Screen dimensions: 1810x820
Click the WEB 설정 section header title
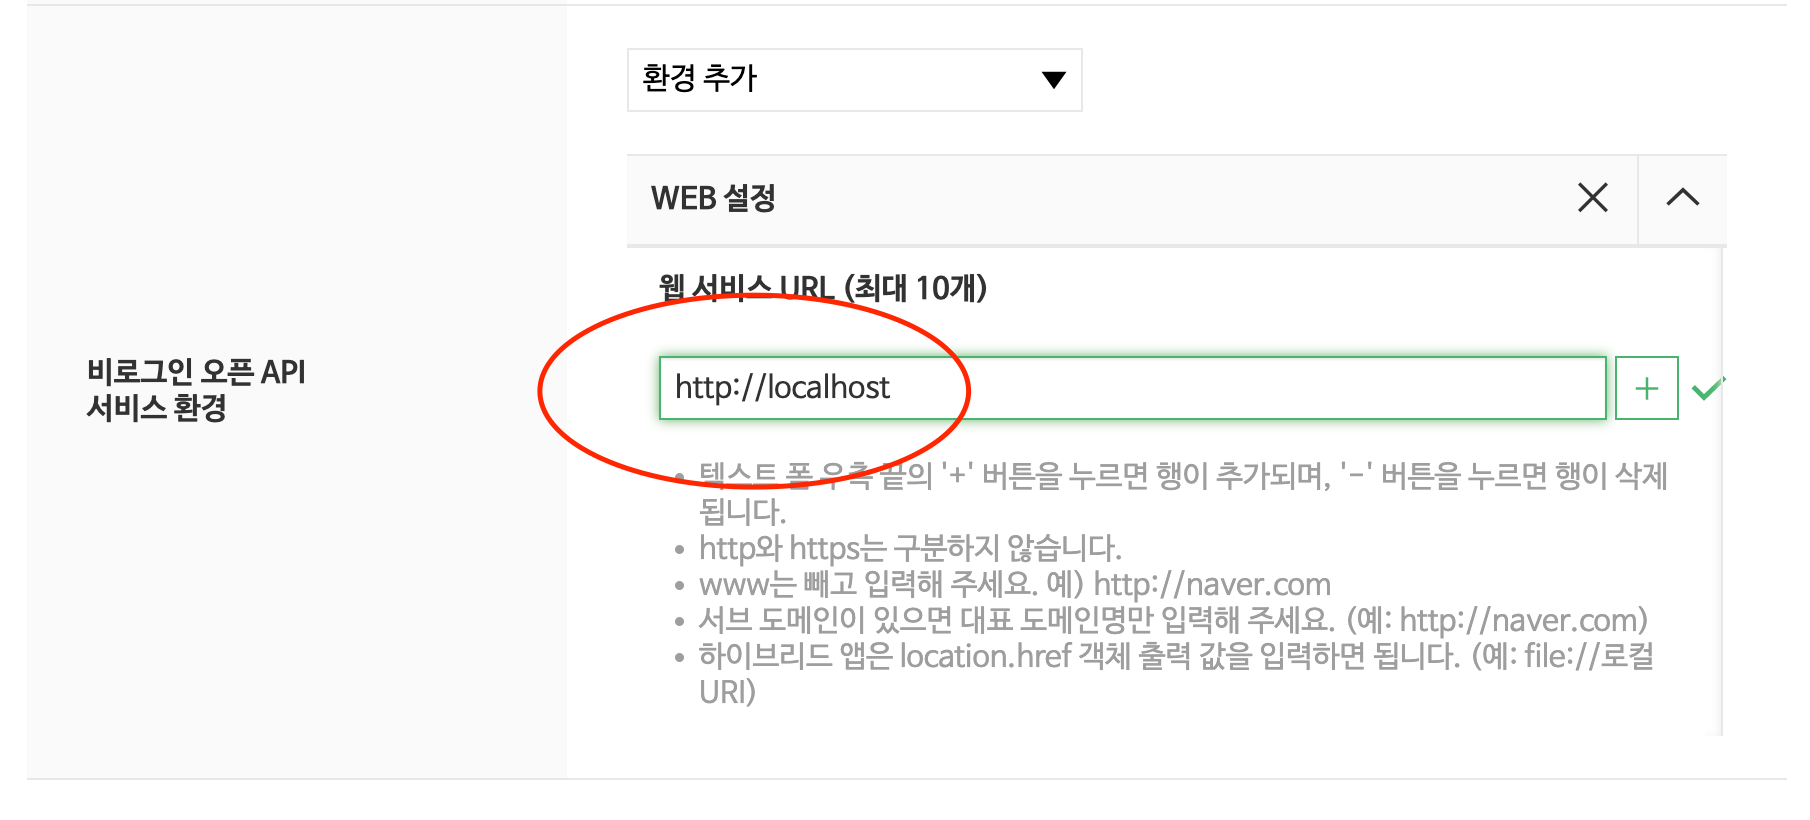[713, 198]
